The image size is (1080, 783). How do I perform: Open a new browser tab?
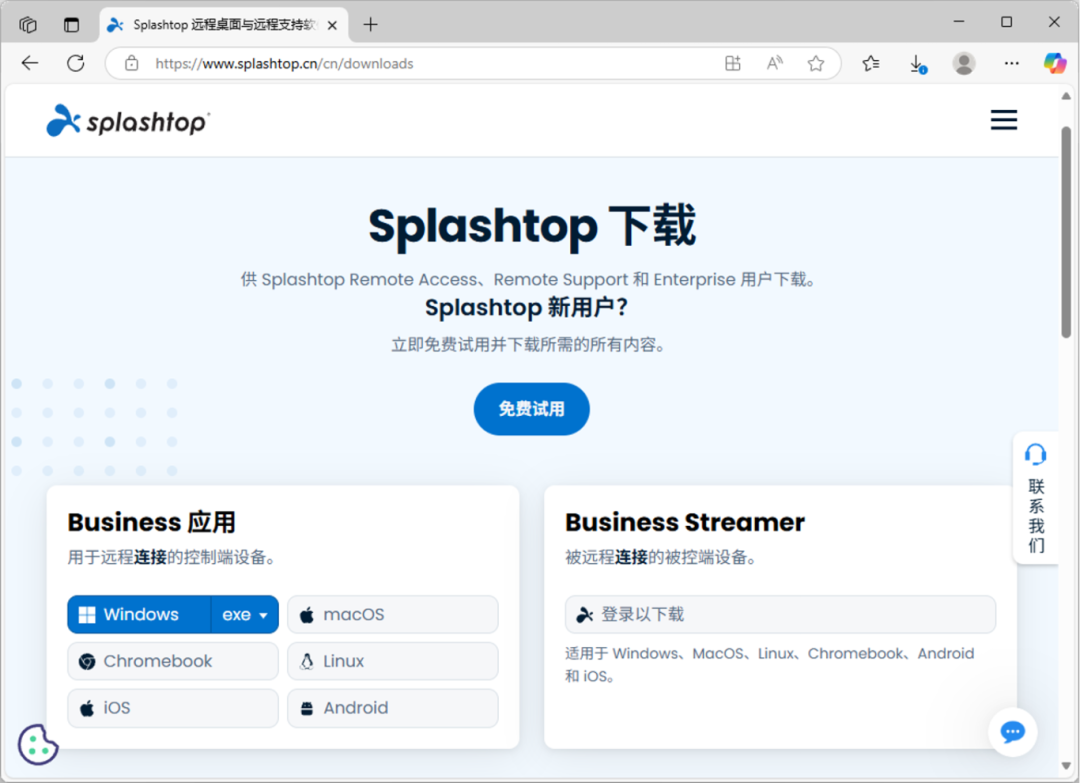click(371, 25)
